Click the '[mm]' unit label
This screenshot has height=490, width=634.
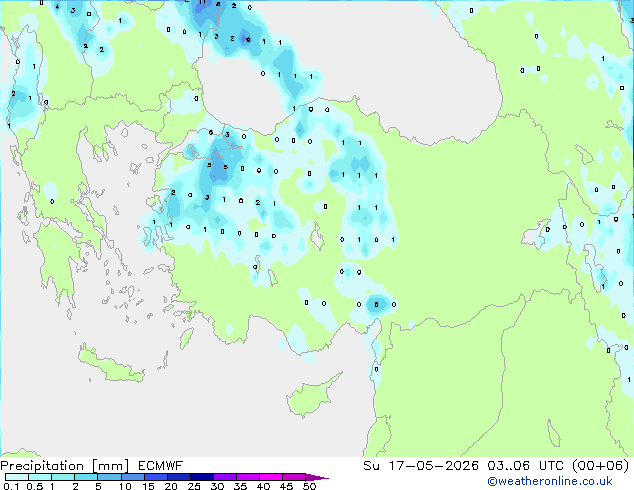[x=110, y=466]
